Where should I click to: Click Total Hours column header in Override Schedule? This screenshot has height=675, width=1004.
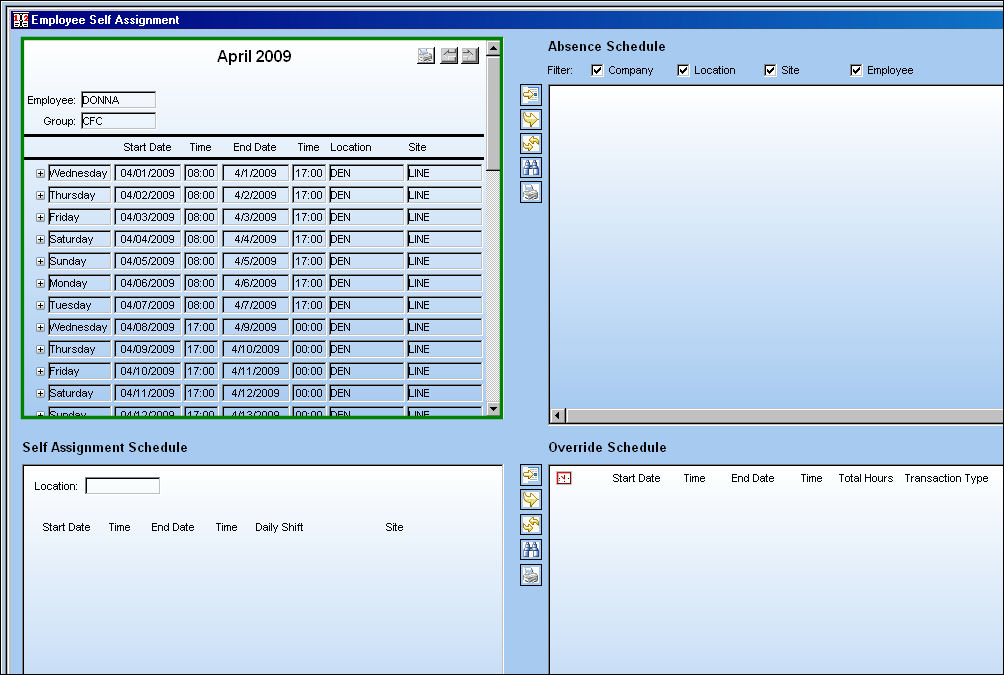[x=866, y=478]
